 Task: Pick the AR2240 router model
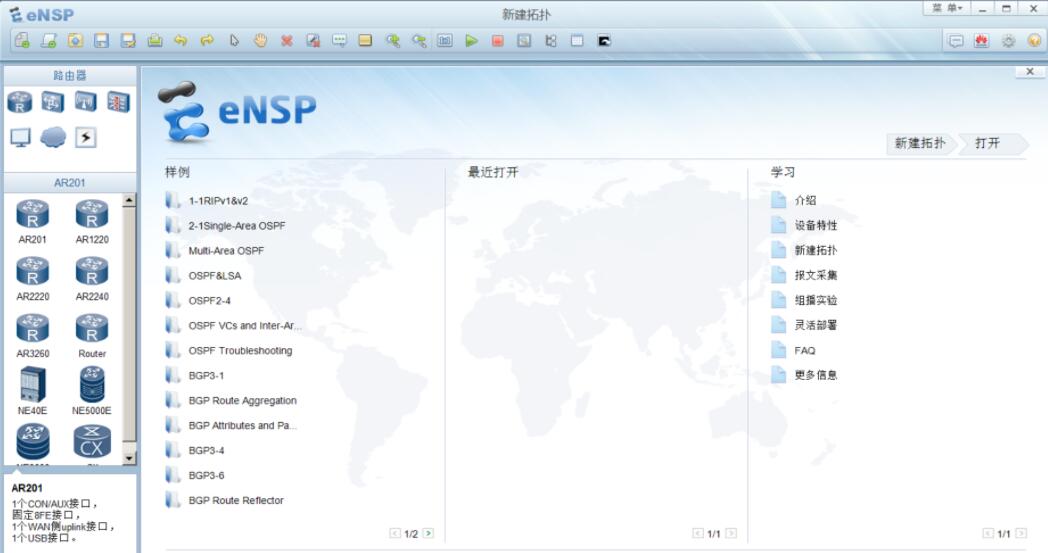[x=92, y=279]
